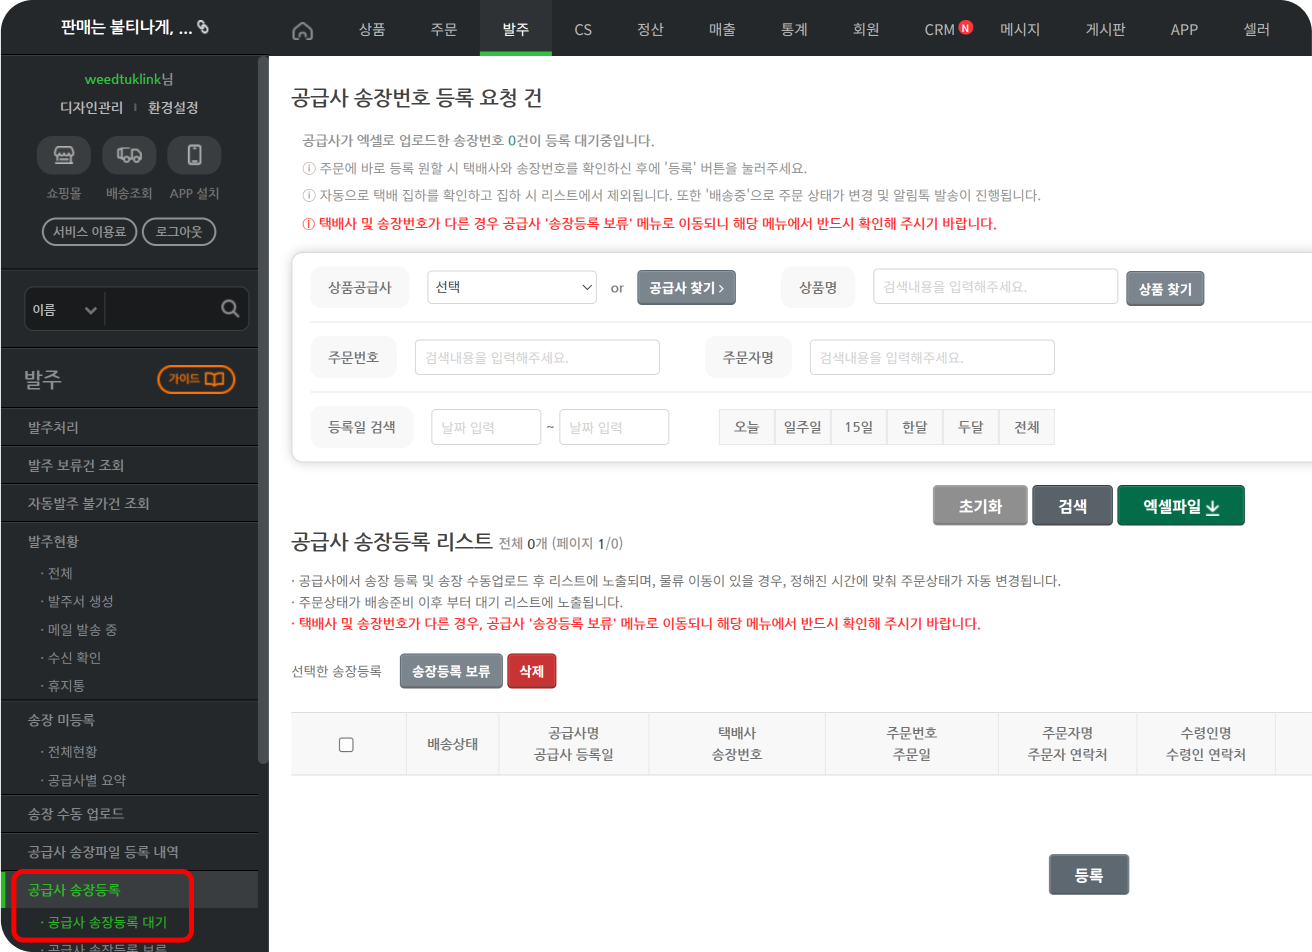1312x952 pixels.
Task: Open the 셀러 menu tab
Action: pos(1256,30)
